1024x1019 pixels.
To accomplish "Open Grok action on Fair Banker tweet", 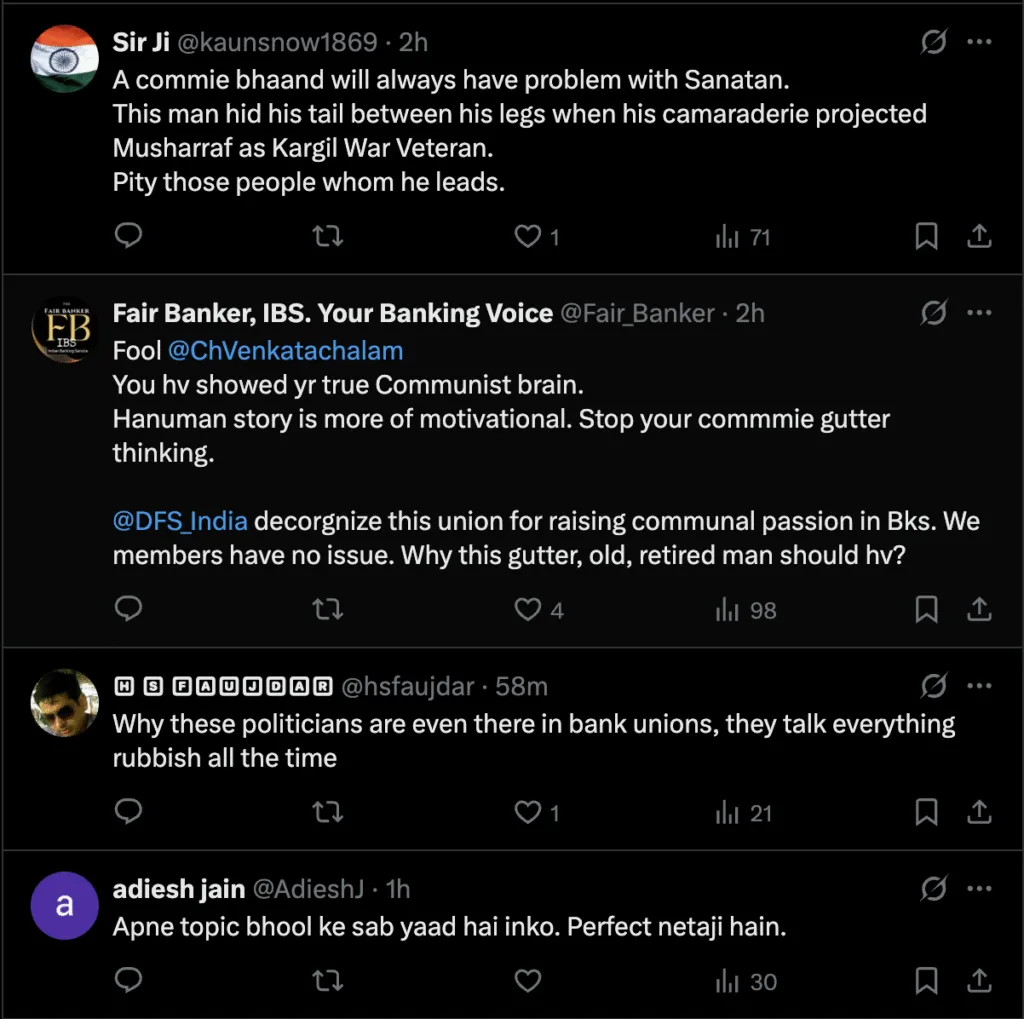I will tap(933, 313).
